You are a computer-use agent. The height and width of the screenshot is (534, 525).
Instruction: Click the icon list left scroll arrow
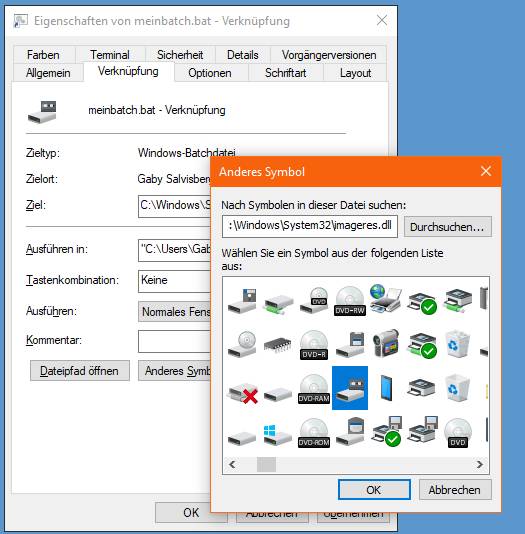pyautogui.click(x=232, y=464)
